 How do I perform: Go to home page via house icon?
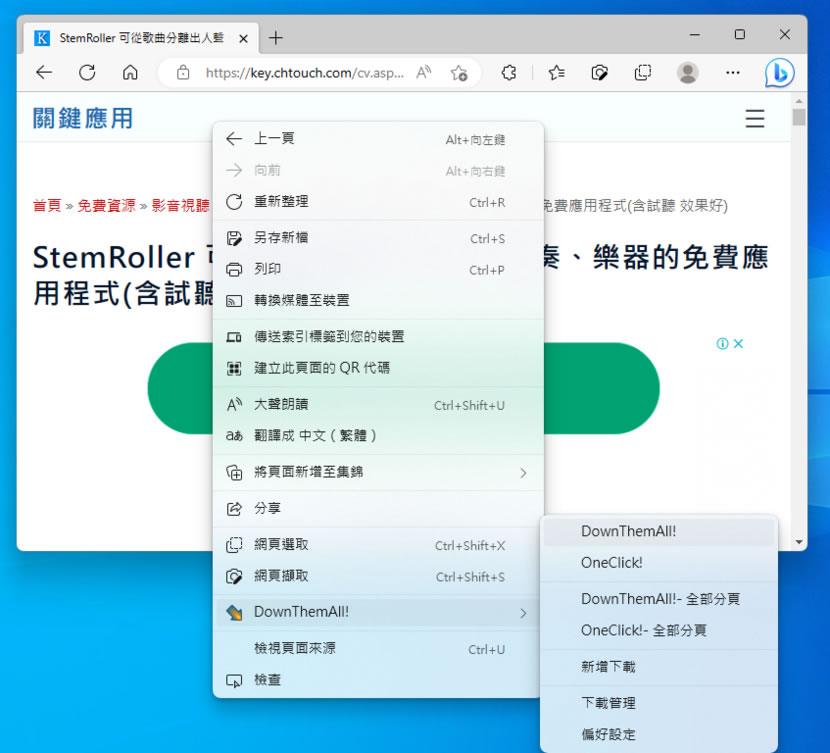(x=130, y=72)
